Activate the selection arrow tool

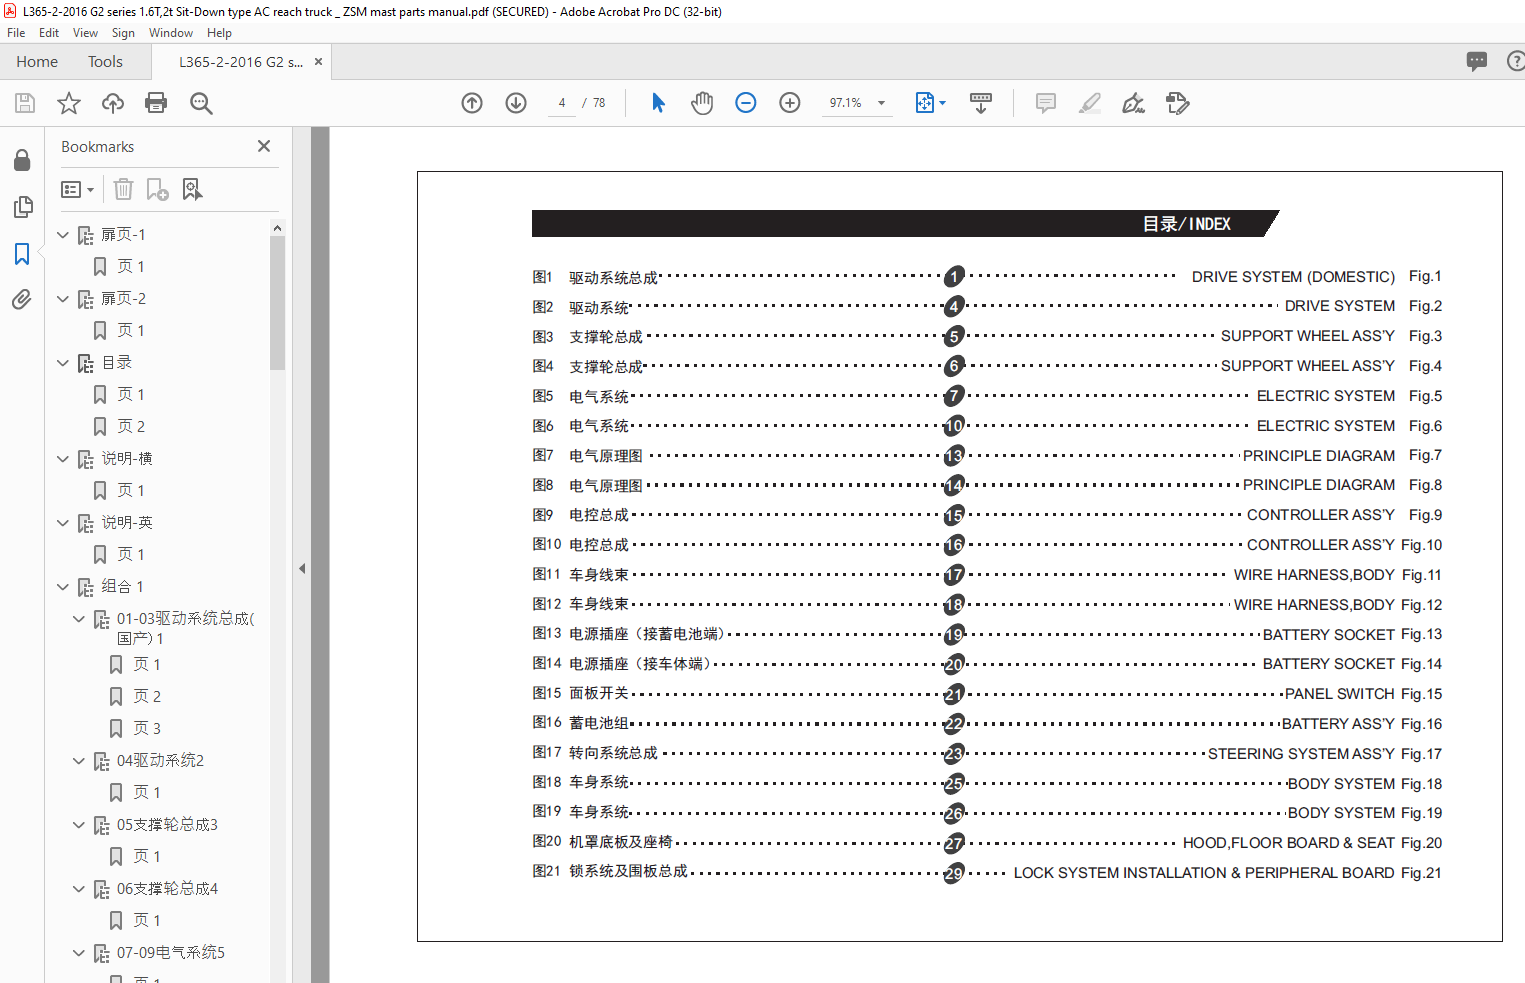point(658,103)
